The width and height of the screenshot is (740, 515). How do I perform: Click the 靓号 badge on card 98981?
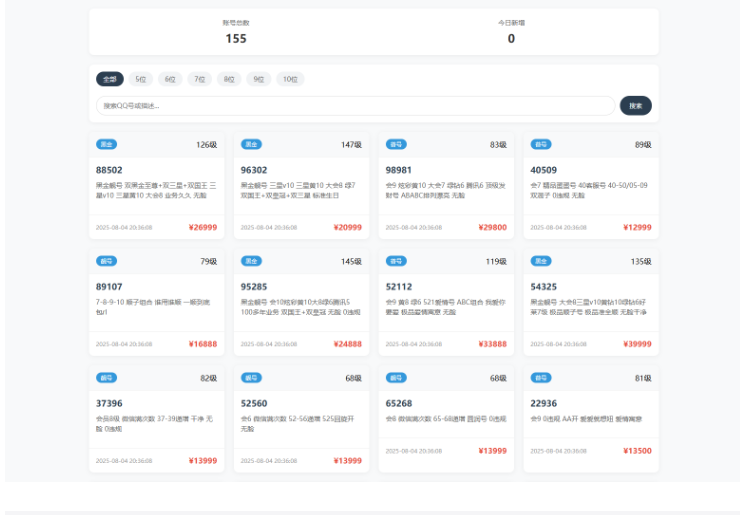(396, 145)
